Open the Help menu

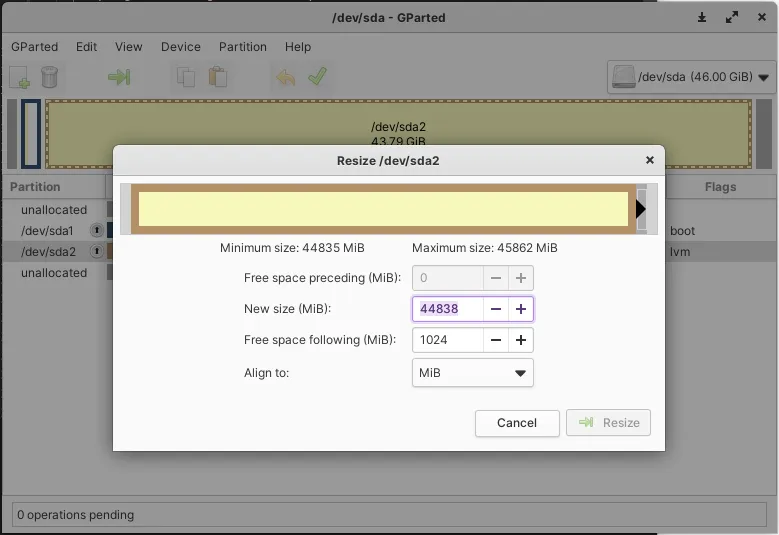pyautogui.click(x=298, y=47)
